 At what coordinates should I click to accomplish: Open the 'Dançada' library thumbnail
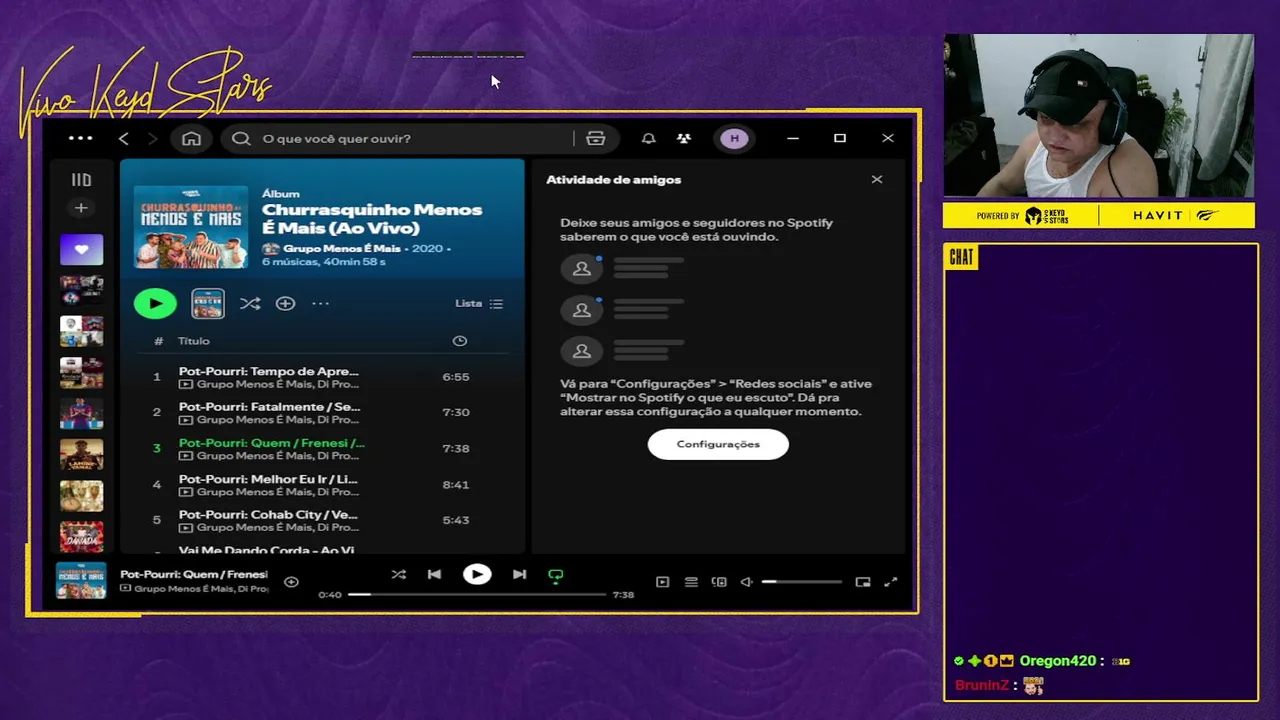81,537
